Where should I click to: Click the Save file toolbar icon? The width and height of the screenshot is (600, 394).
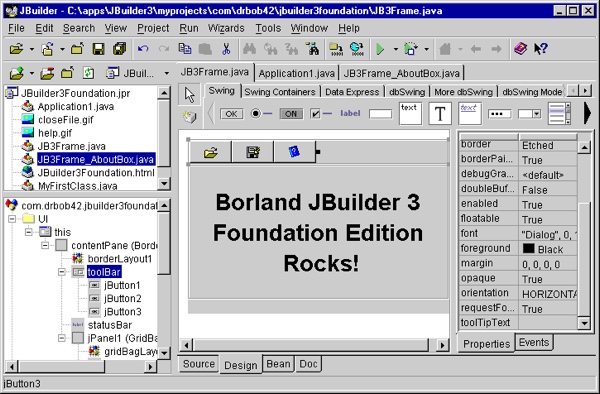[98, 49]
